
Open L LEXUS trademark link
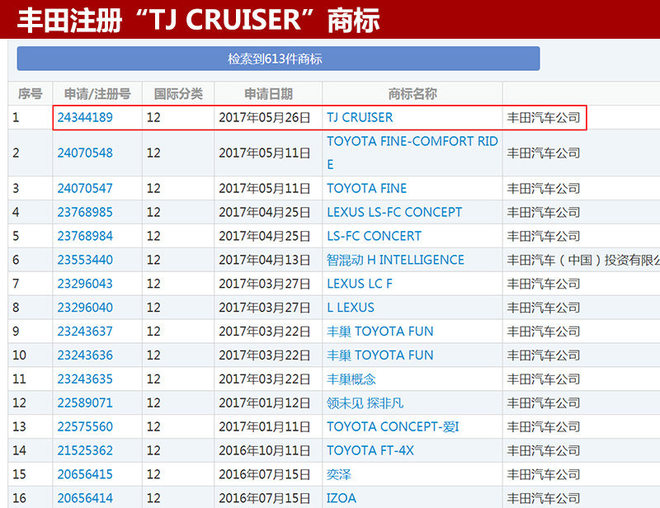[x=350, y=308]
